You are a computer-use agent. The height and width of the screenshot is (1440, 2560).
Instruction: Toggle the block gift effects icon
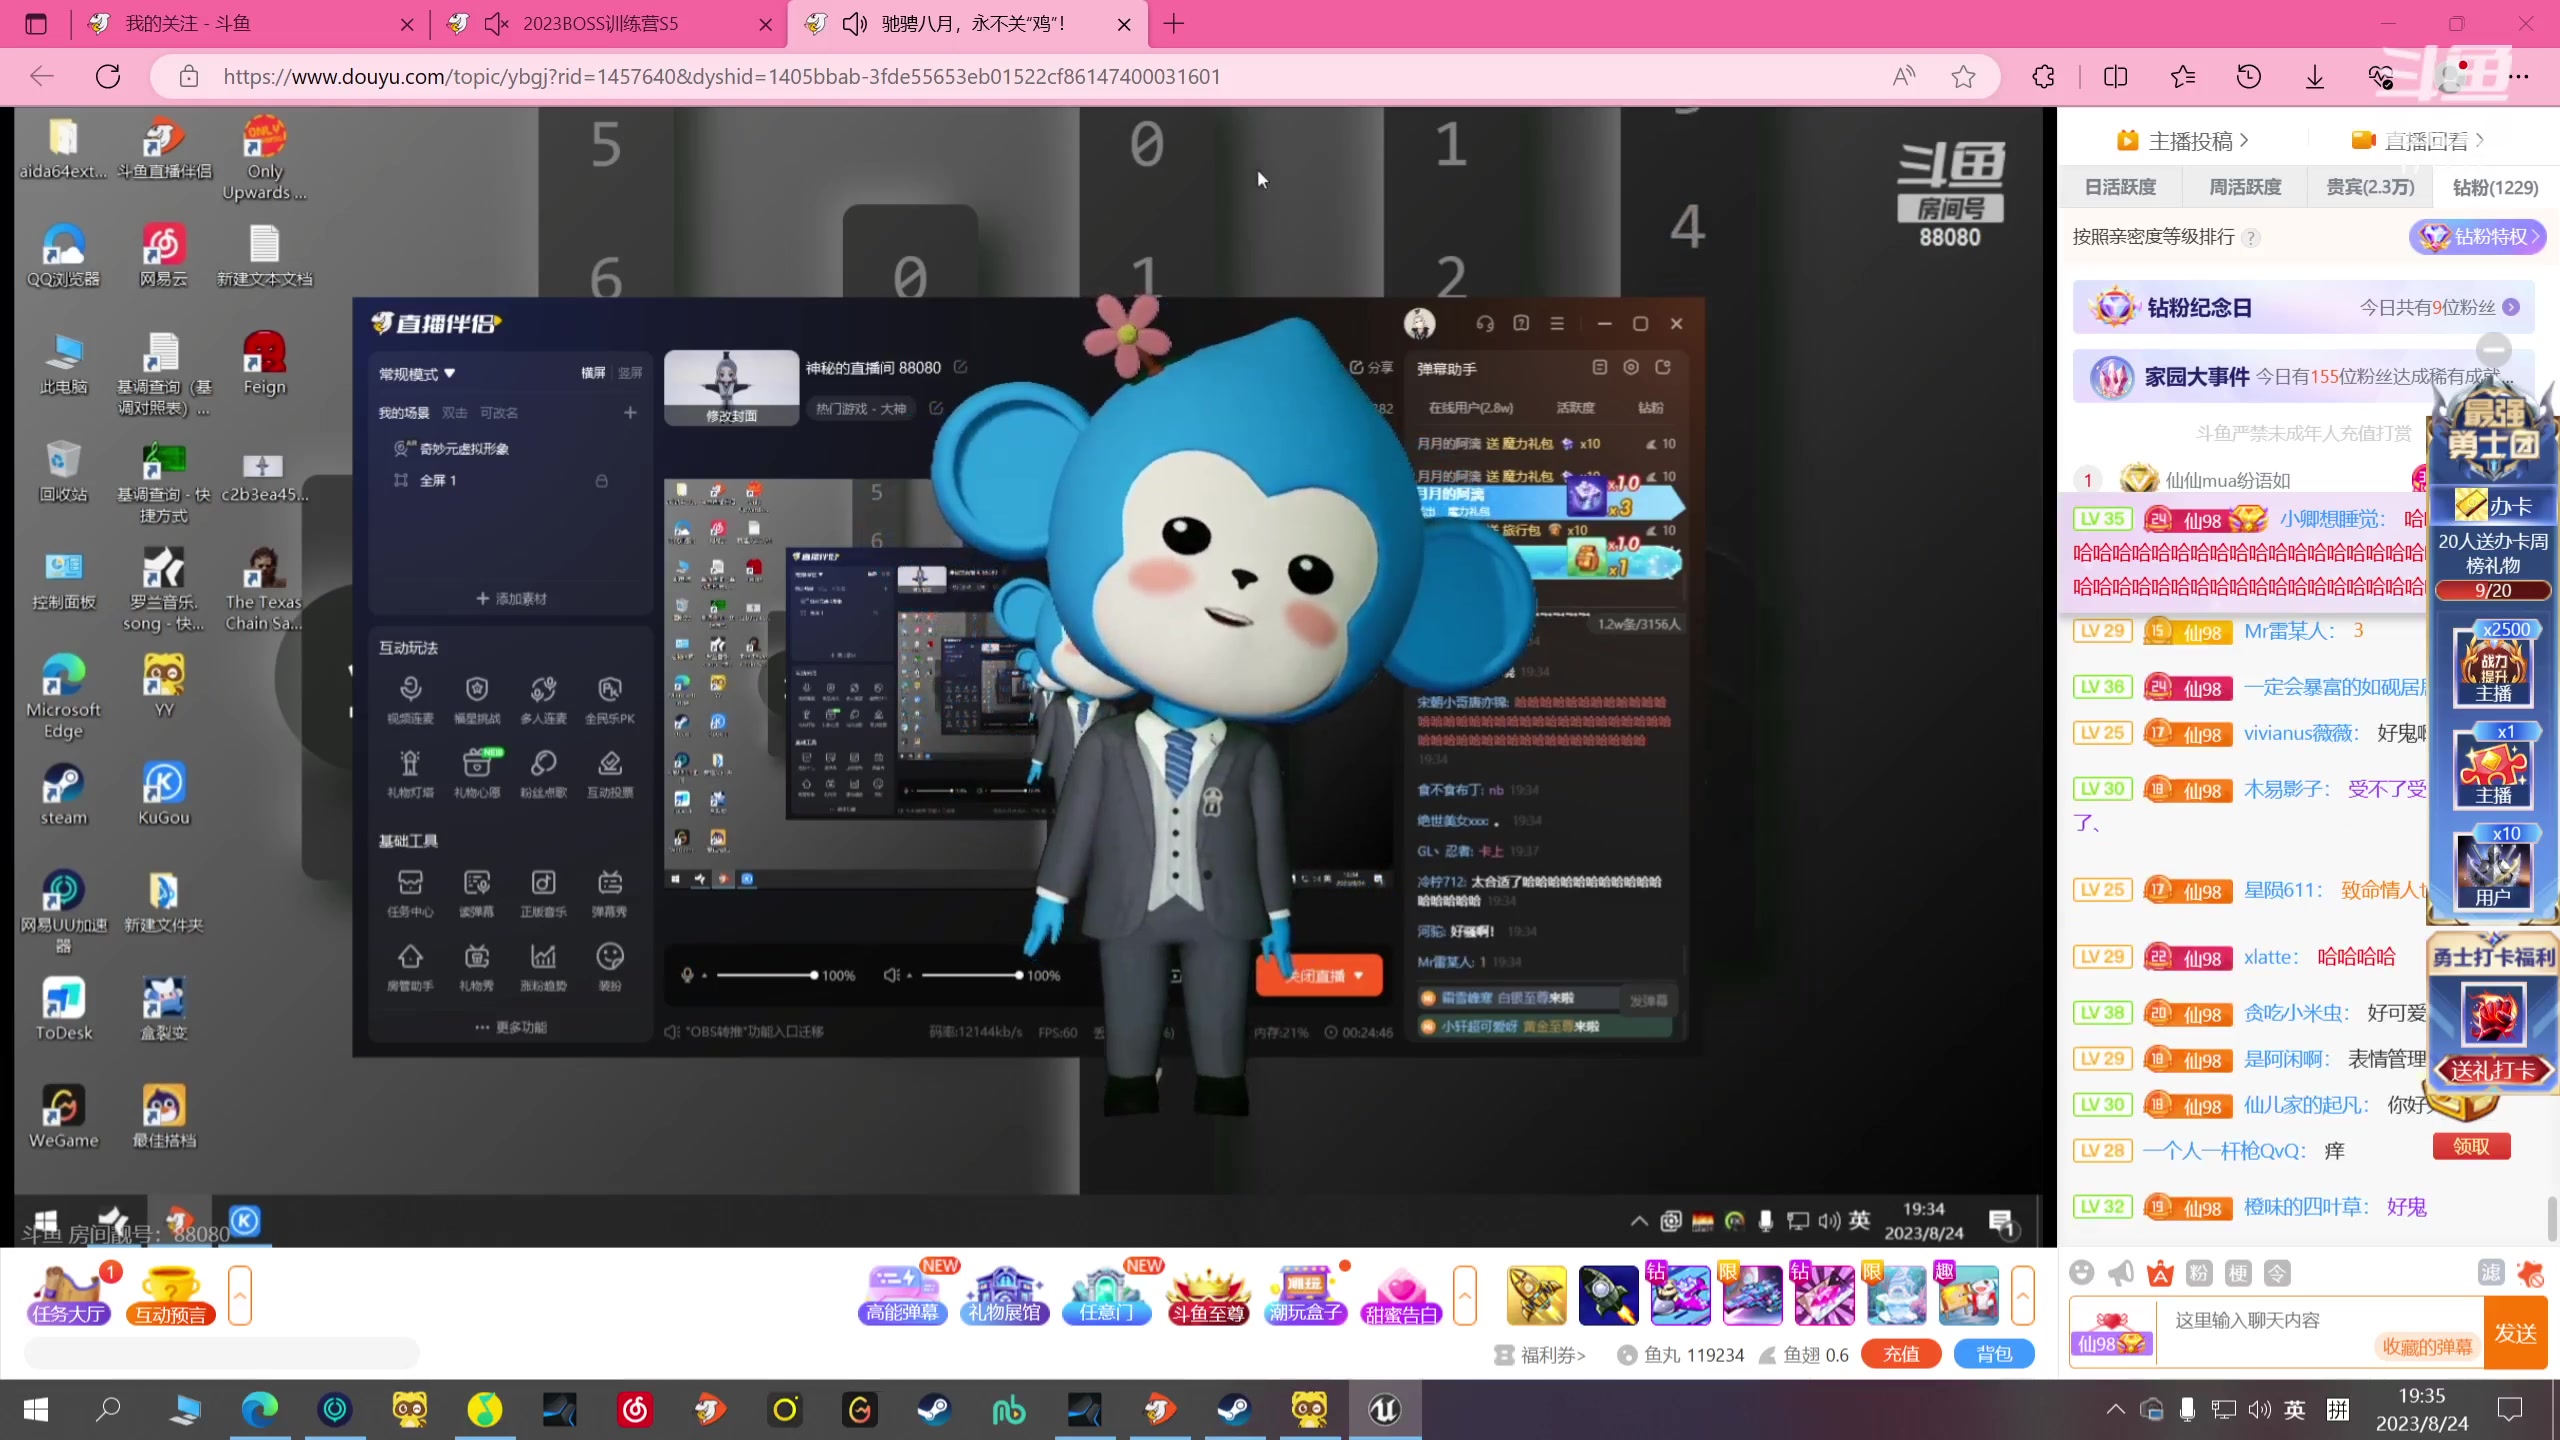(2531, 1273)
